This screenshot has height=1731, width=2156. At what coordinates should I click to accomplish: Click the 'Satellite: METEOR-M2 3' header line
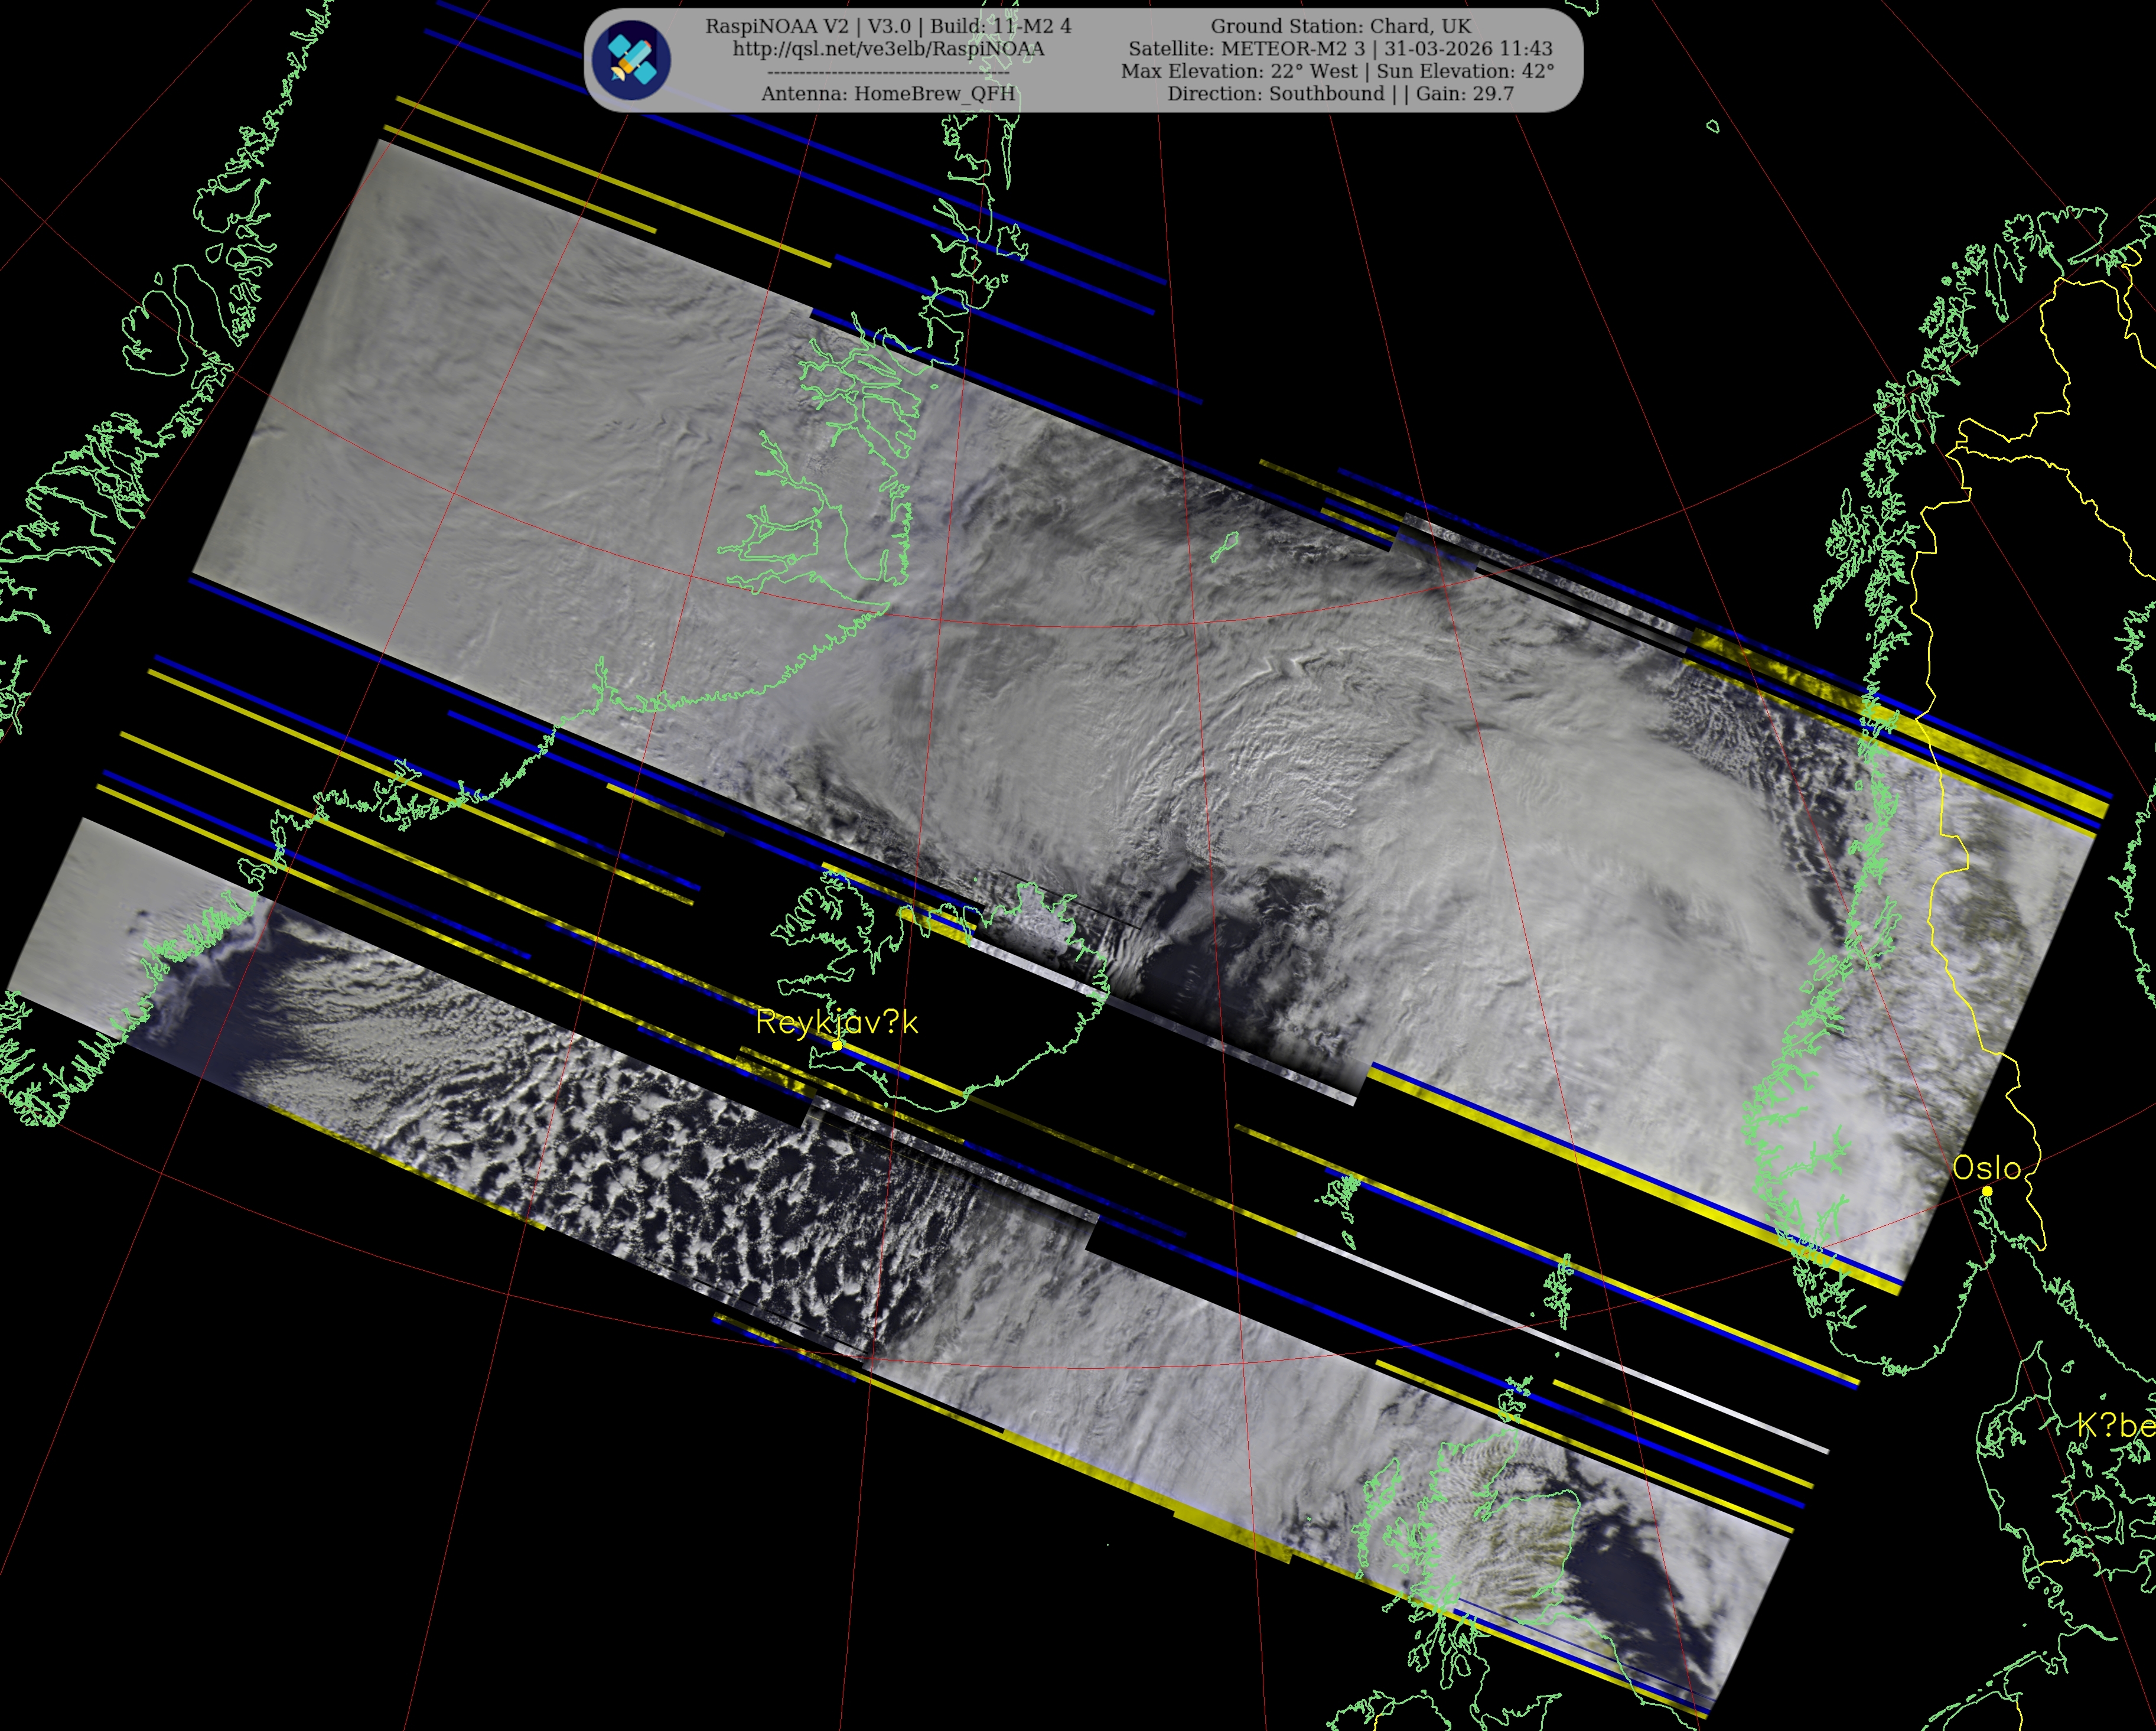pos(1246,49)
